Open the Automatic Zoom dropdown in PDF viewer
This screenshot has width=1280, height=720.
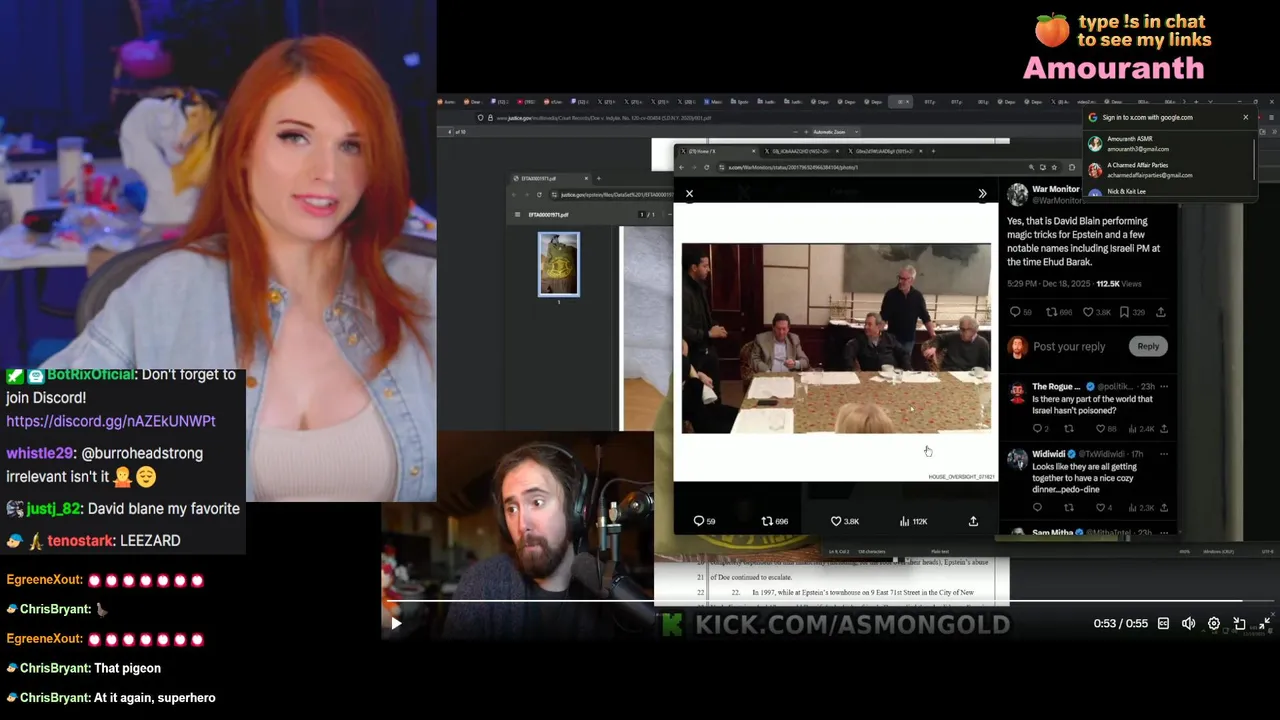pos(836,132)
